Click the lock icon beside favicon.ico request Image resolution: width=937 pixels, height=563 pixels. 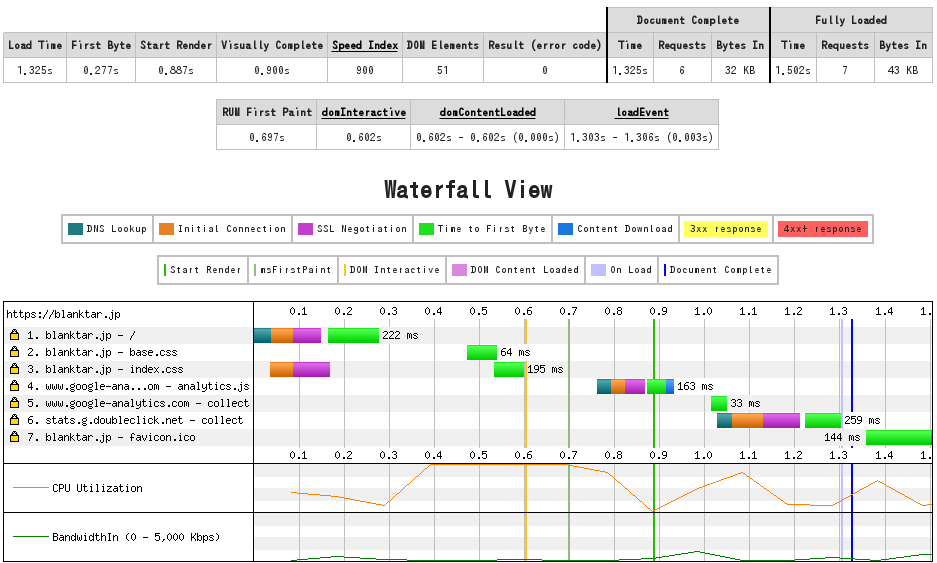[x=15, y=437]
